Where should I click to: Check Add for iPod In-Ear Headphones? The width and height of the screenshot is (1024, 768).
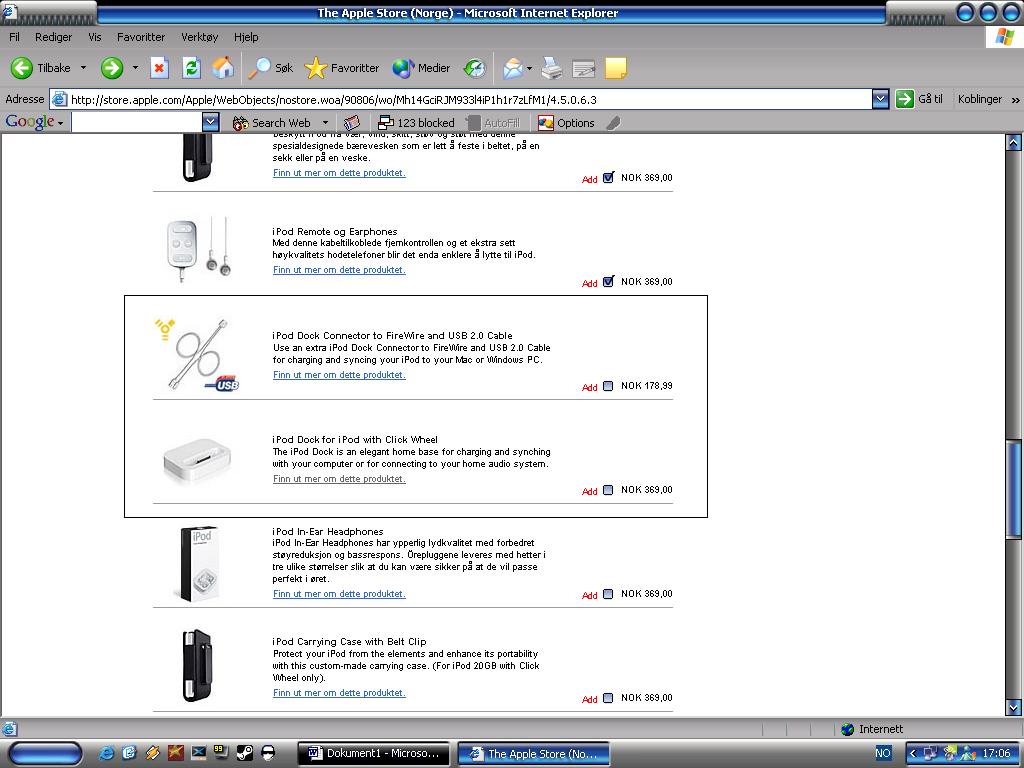608,594
